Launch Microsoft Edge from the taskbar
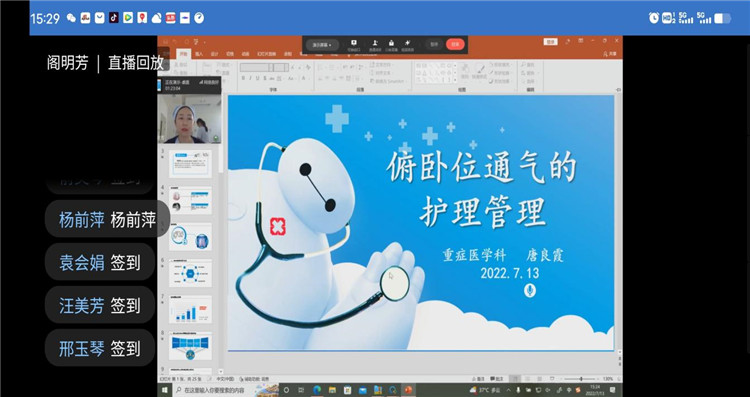750x397 pixels. pyautogui.click(x=317, y=390)
